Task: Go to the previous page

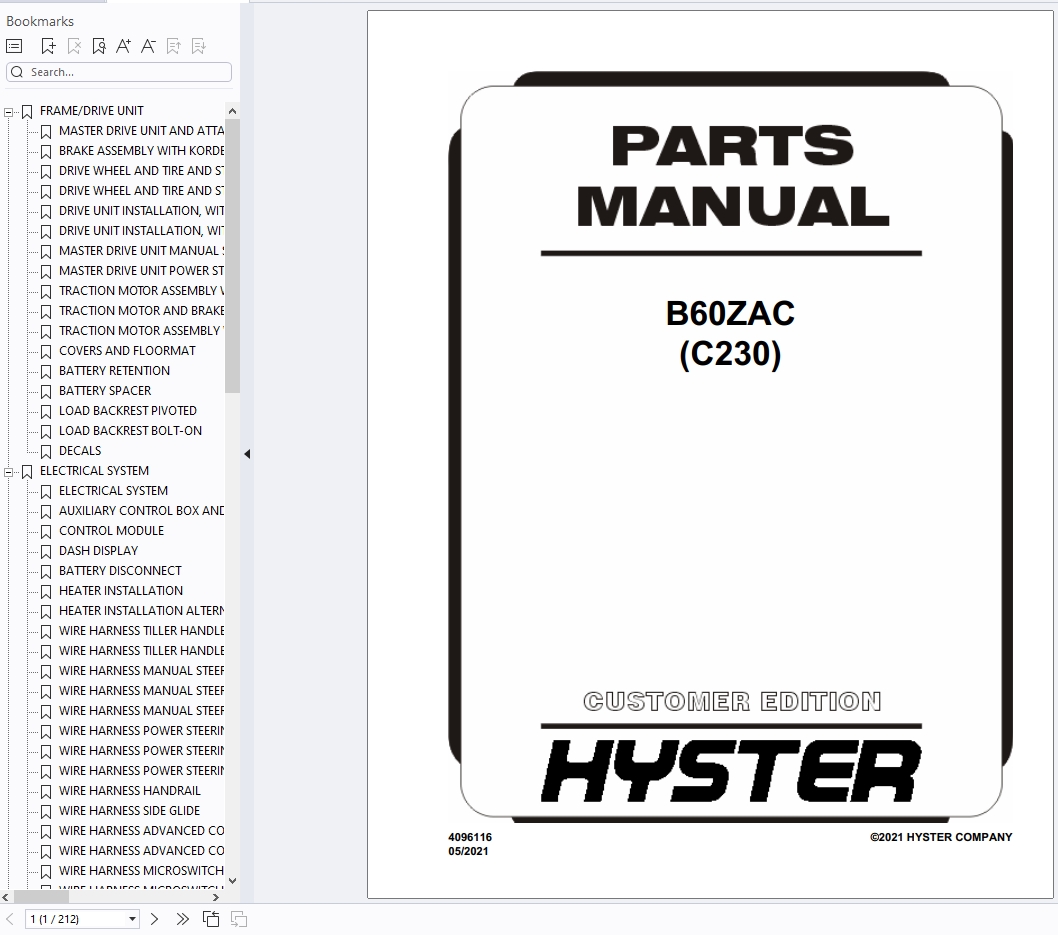Action: 10,919
